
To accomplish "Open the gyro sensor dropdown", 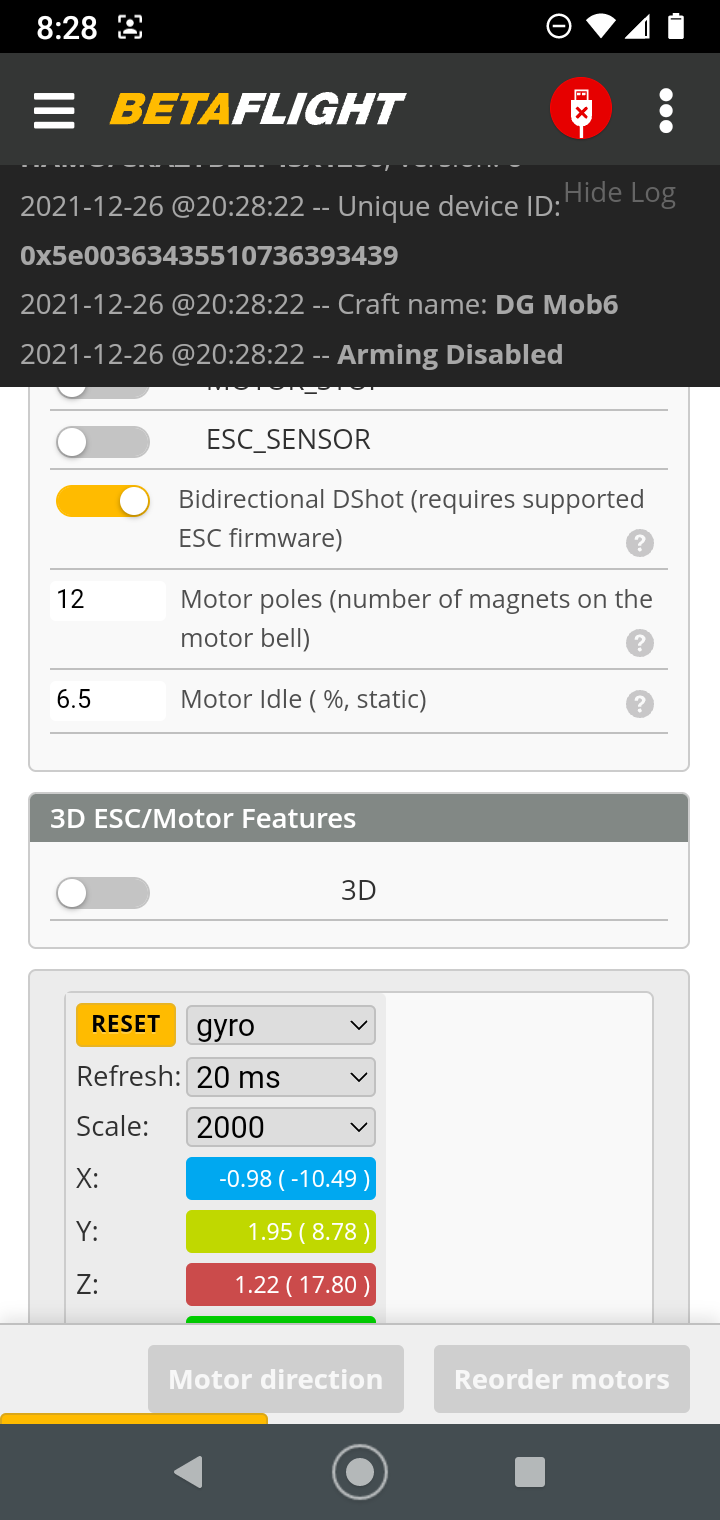I will tap(280, 1024).
